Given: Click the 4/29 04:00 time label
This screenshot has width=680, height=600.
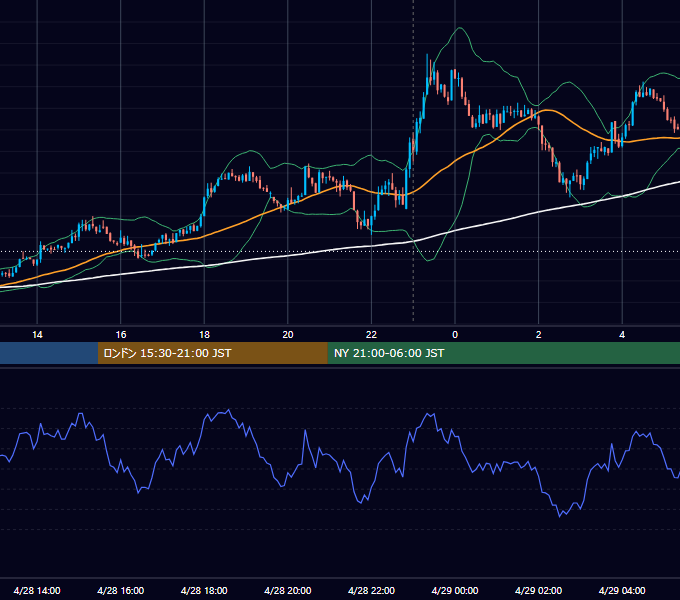Looking at the screenshot, I should pyautogui.click(x=622, y=590).
